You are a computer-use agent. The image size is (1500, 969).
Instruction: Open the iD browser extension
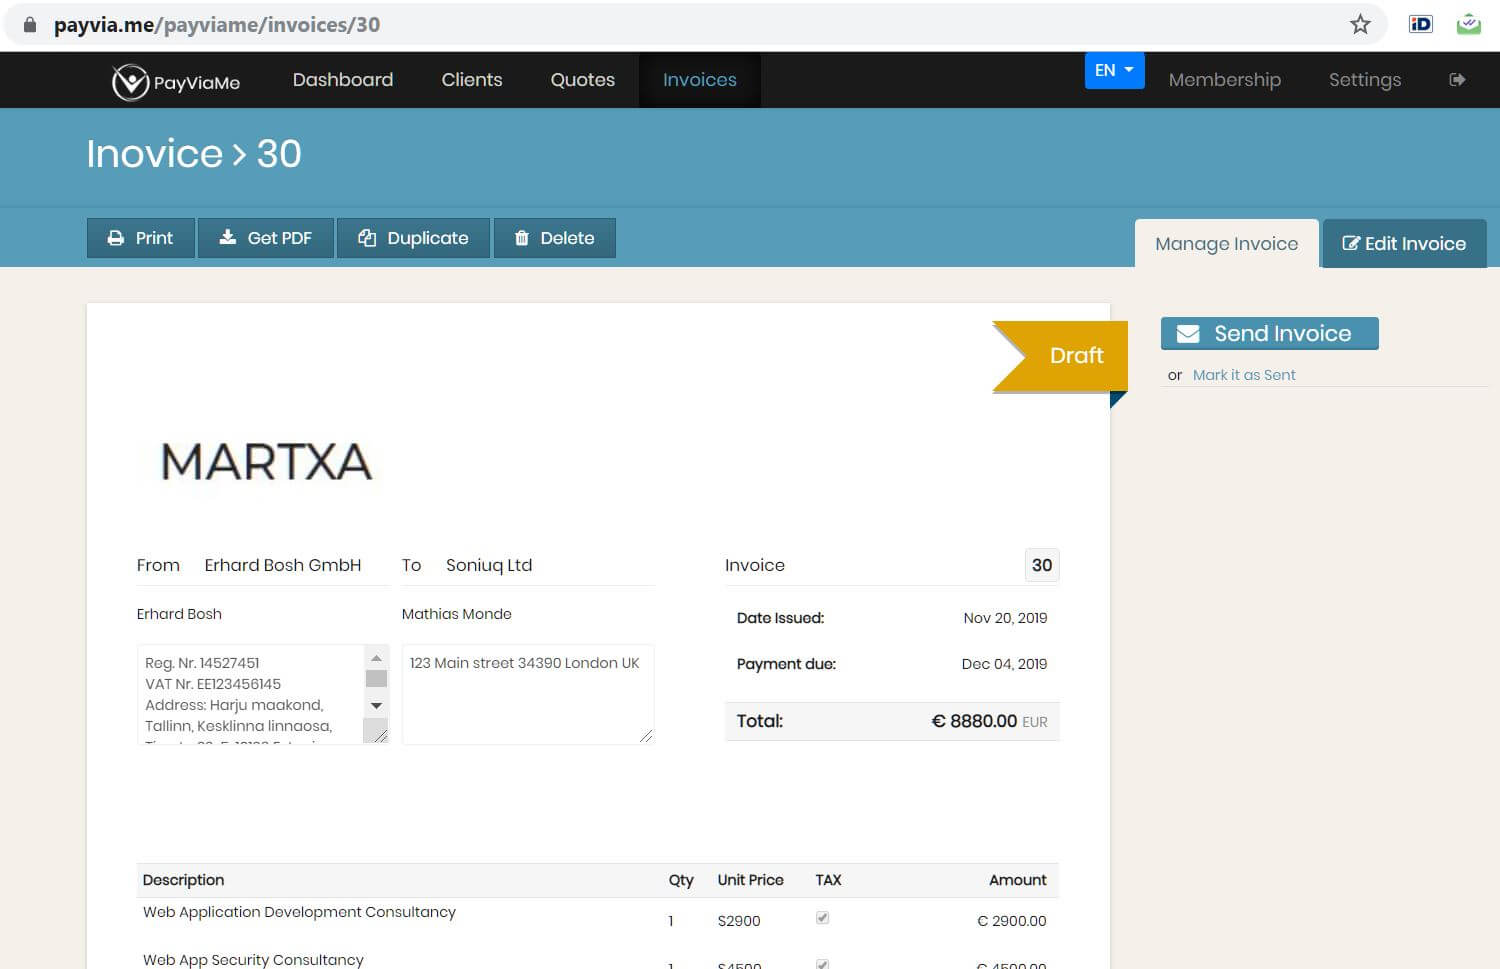tap(1421, 24)
